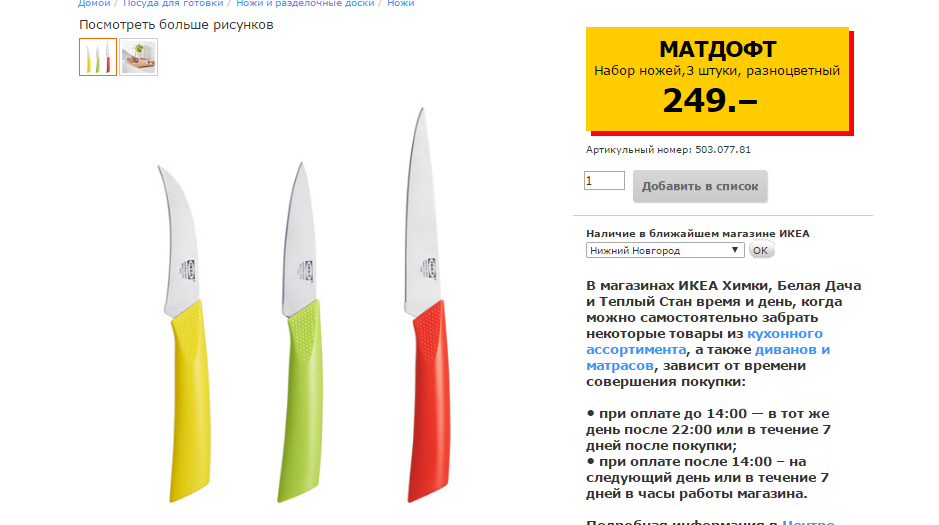Viewport: 939px width, 525px height.
Task: Click the article number 503.077.81
Action: [723, 150]
